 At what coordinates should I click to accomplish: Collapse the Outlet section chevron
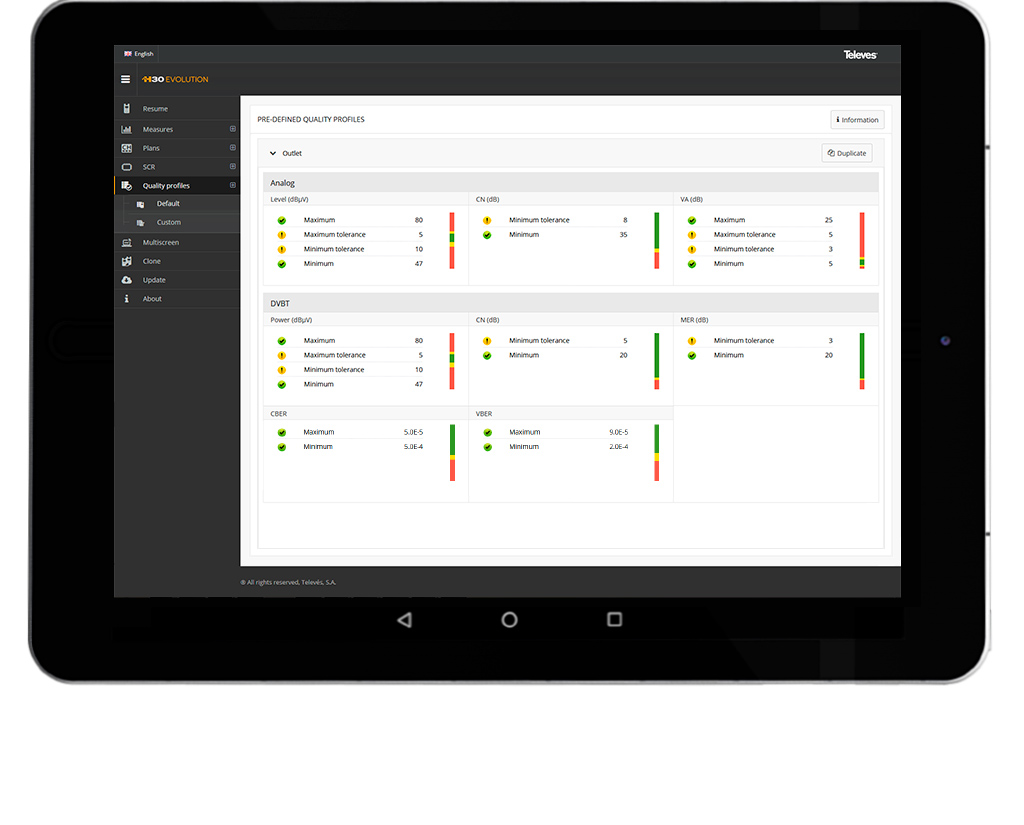(x=272, y=154)
